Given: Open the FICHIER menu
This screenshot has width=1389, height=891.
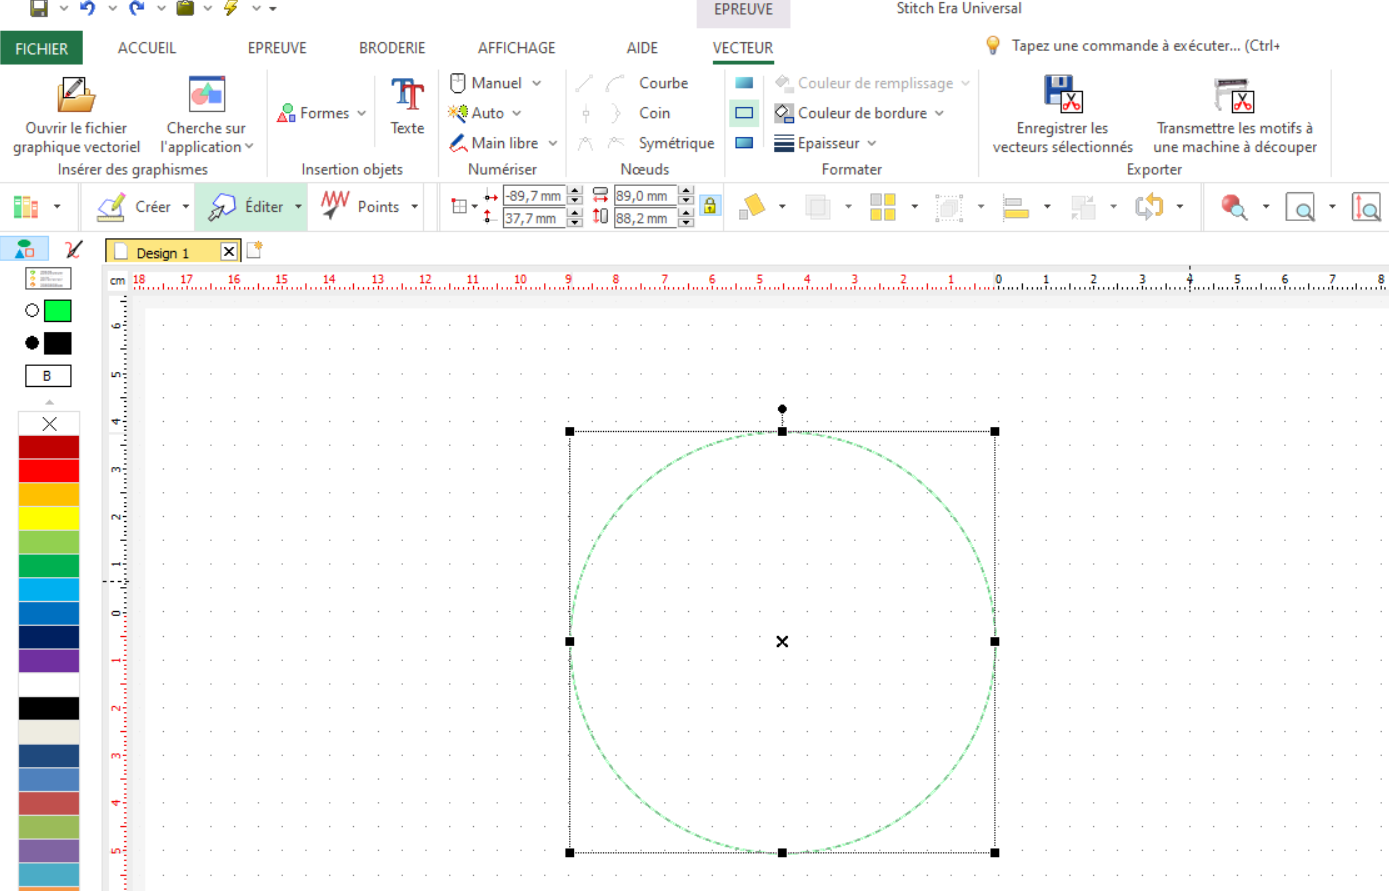Looking at the screenshot, I should [41, 48].
